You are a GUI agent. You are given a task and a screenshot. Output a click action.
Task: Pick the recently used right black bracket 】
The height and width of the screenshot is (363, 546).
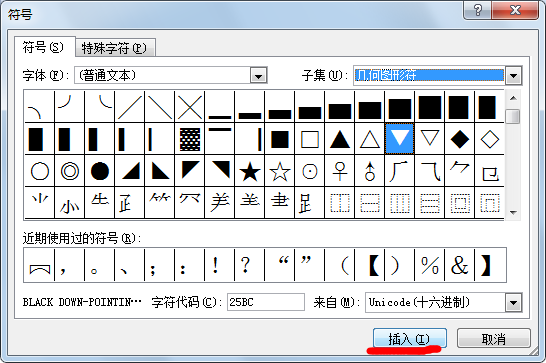[490, 265]
